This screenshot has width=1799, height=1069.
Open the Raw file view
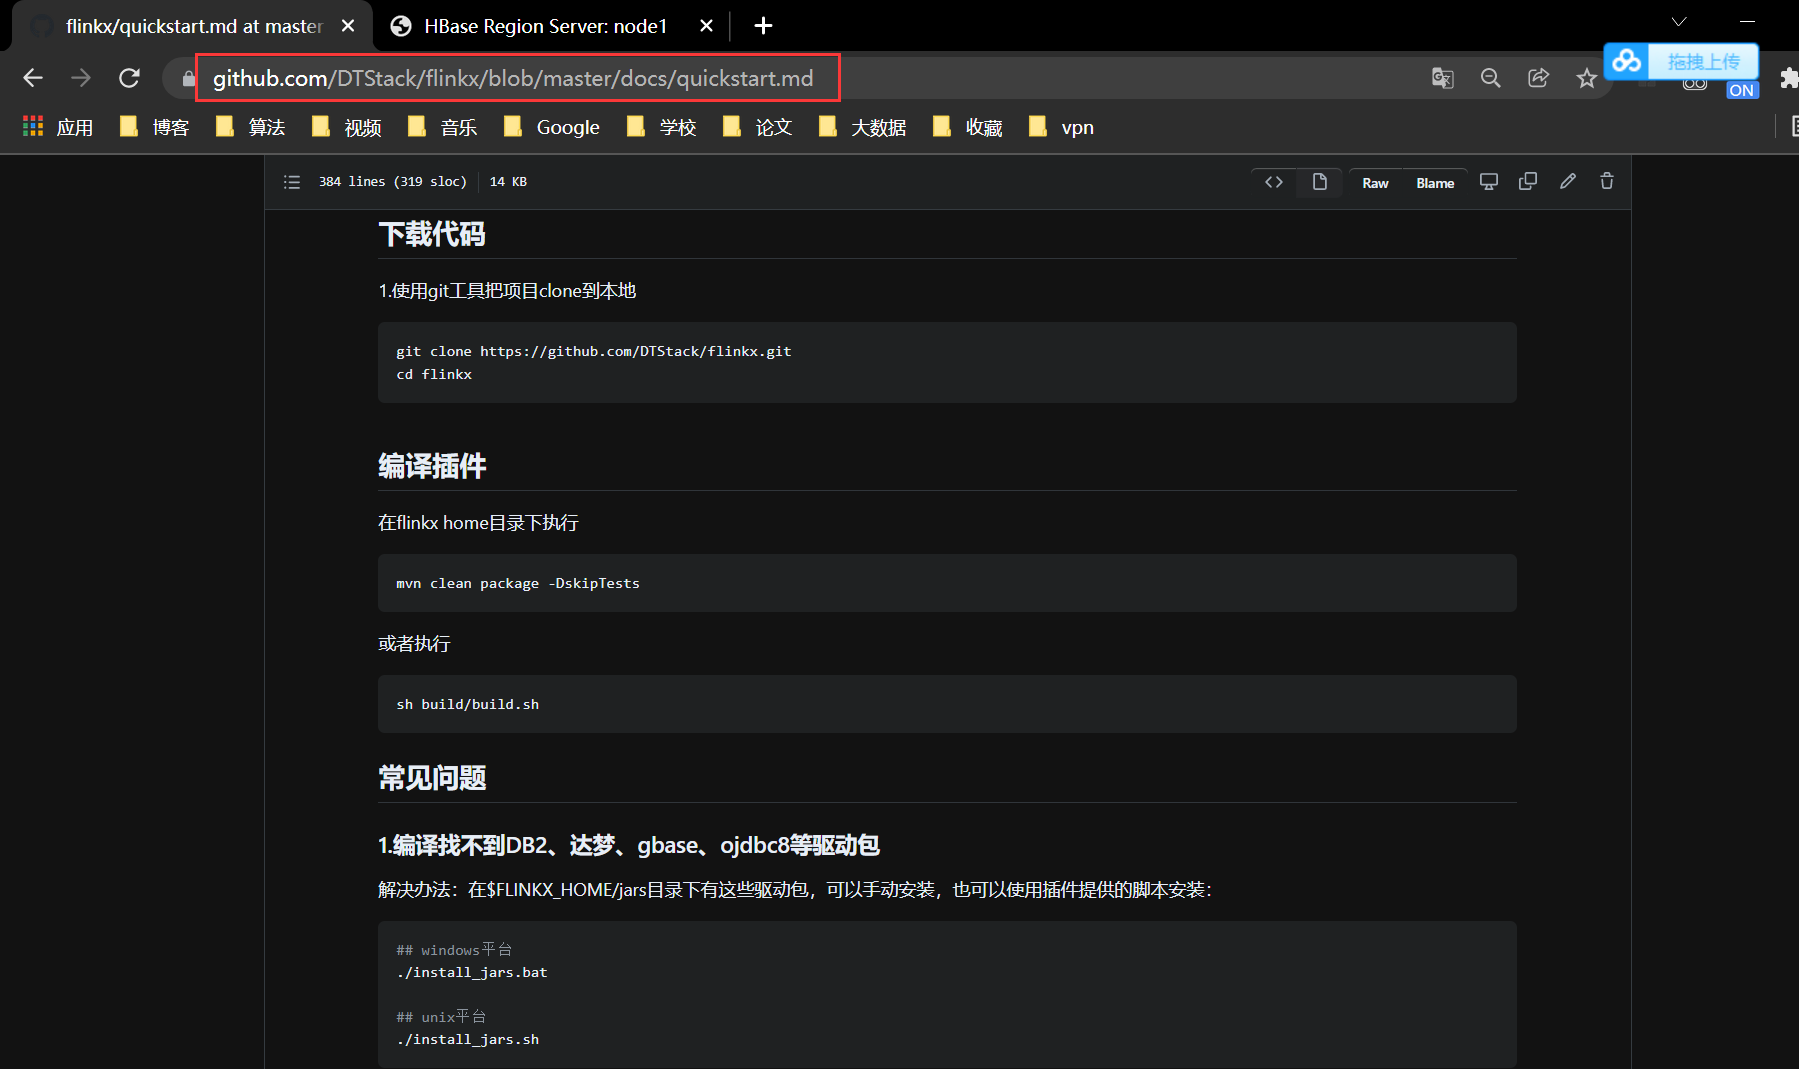pyautogui.click(x=1375, y=183)
